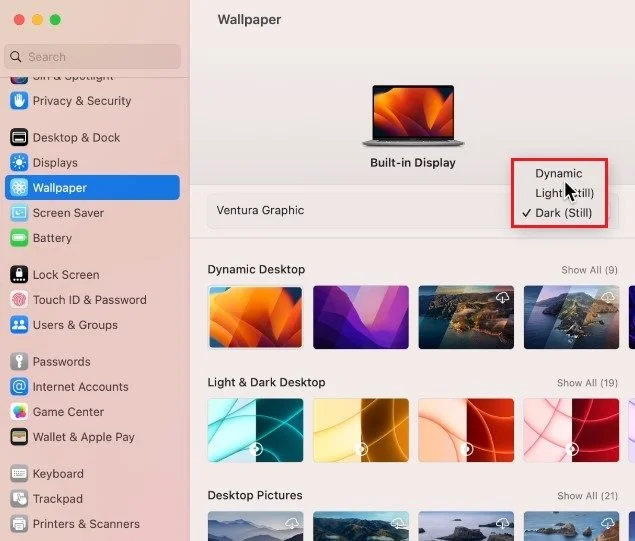Select checked Dark (Still) option
Image resolution: width=635 pixels, height=541 pixels.
pos(563,213)
